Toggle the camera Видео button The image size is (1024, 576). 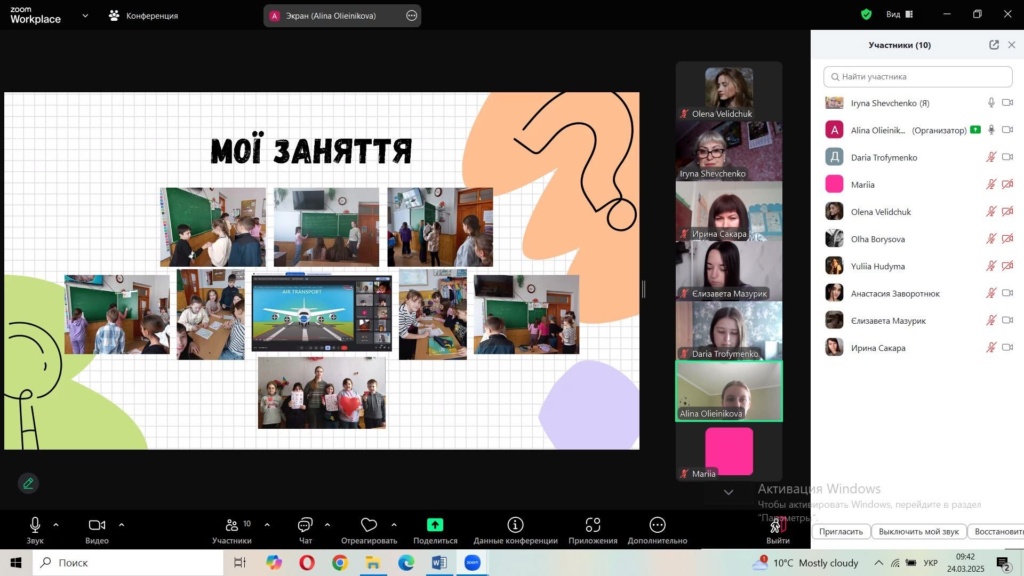pos(97,530)
